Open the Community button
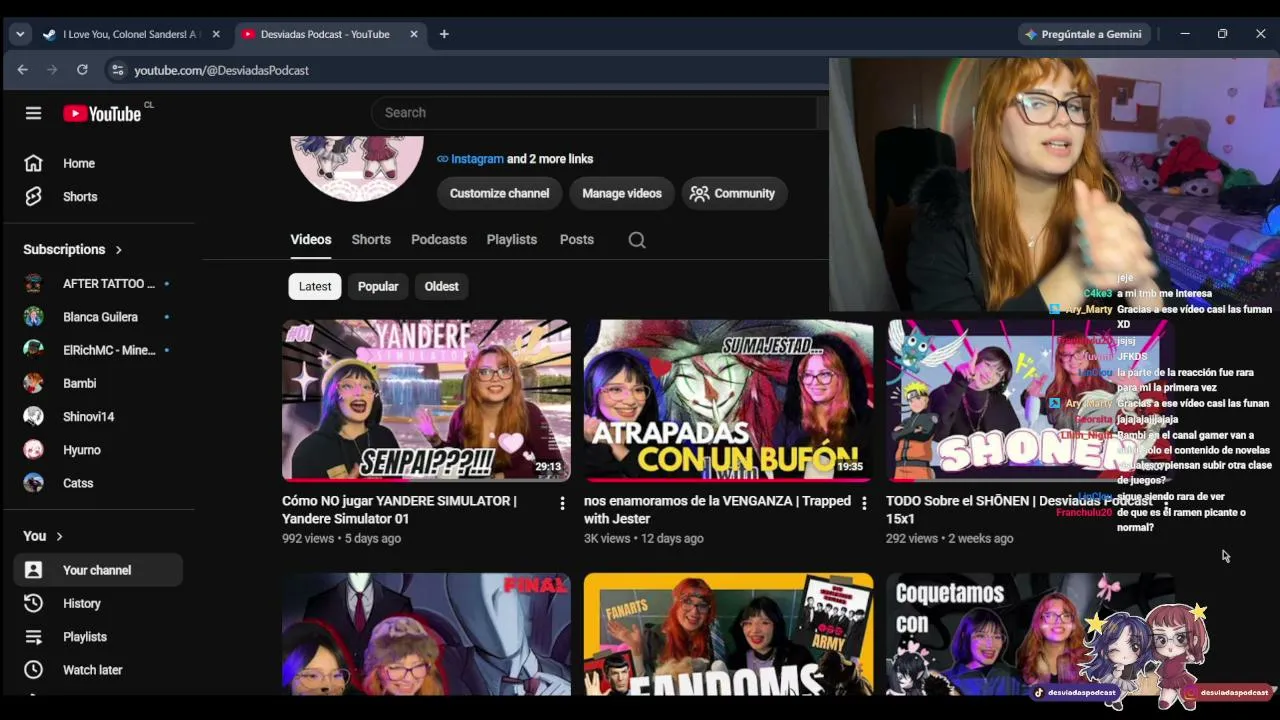 [x=735, y=193]
